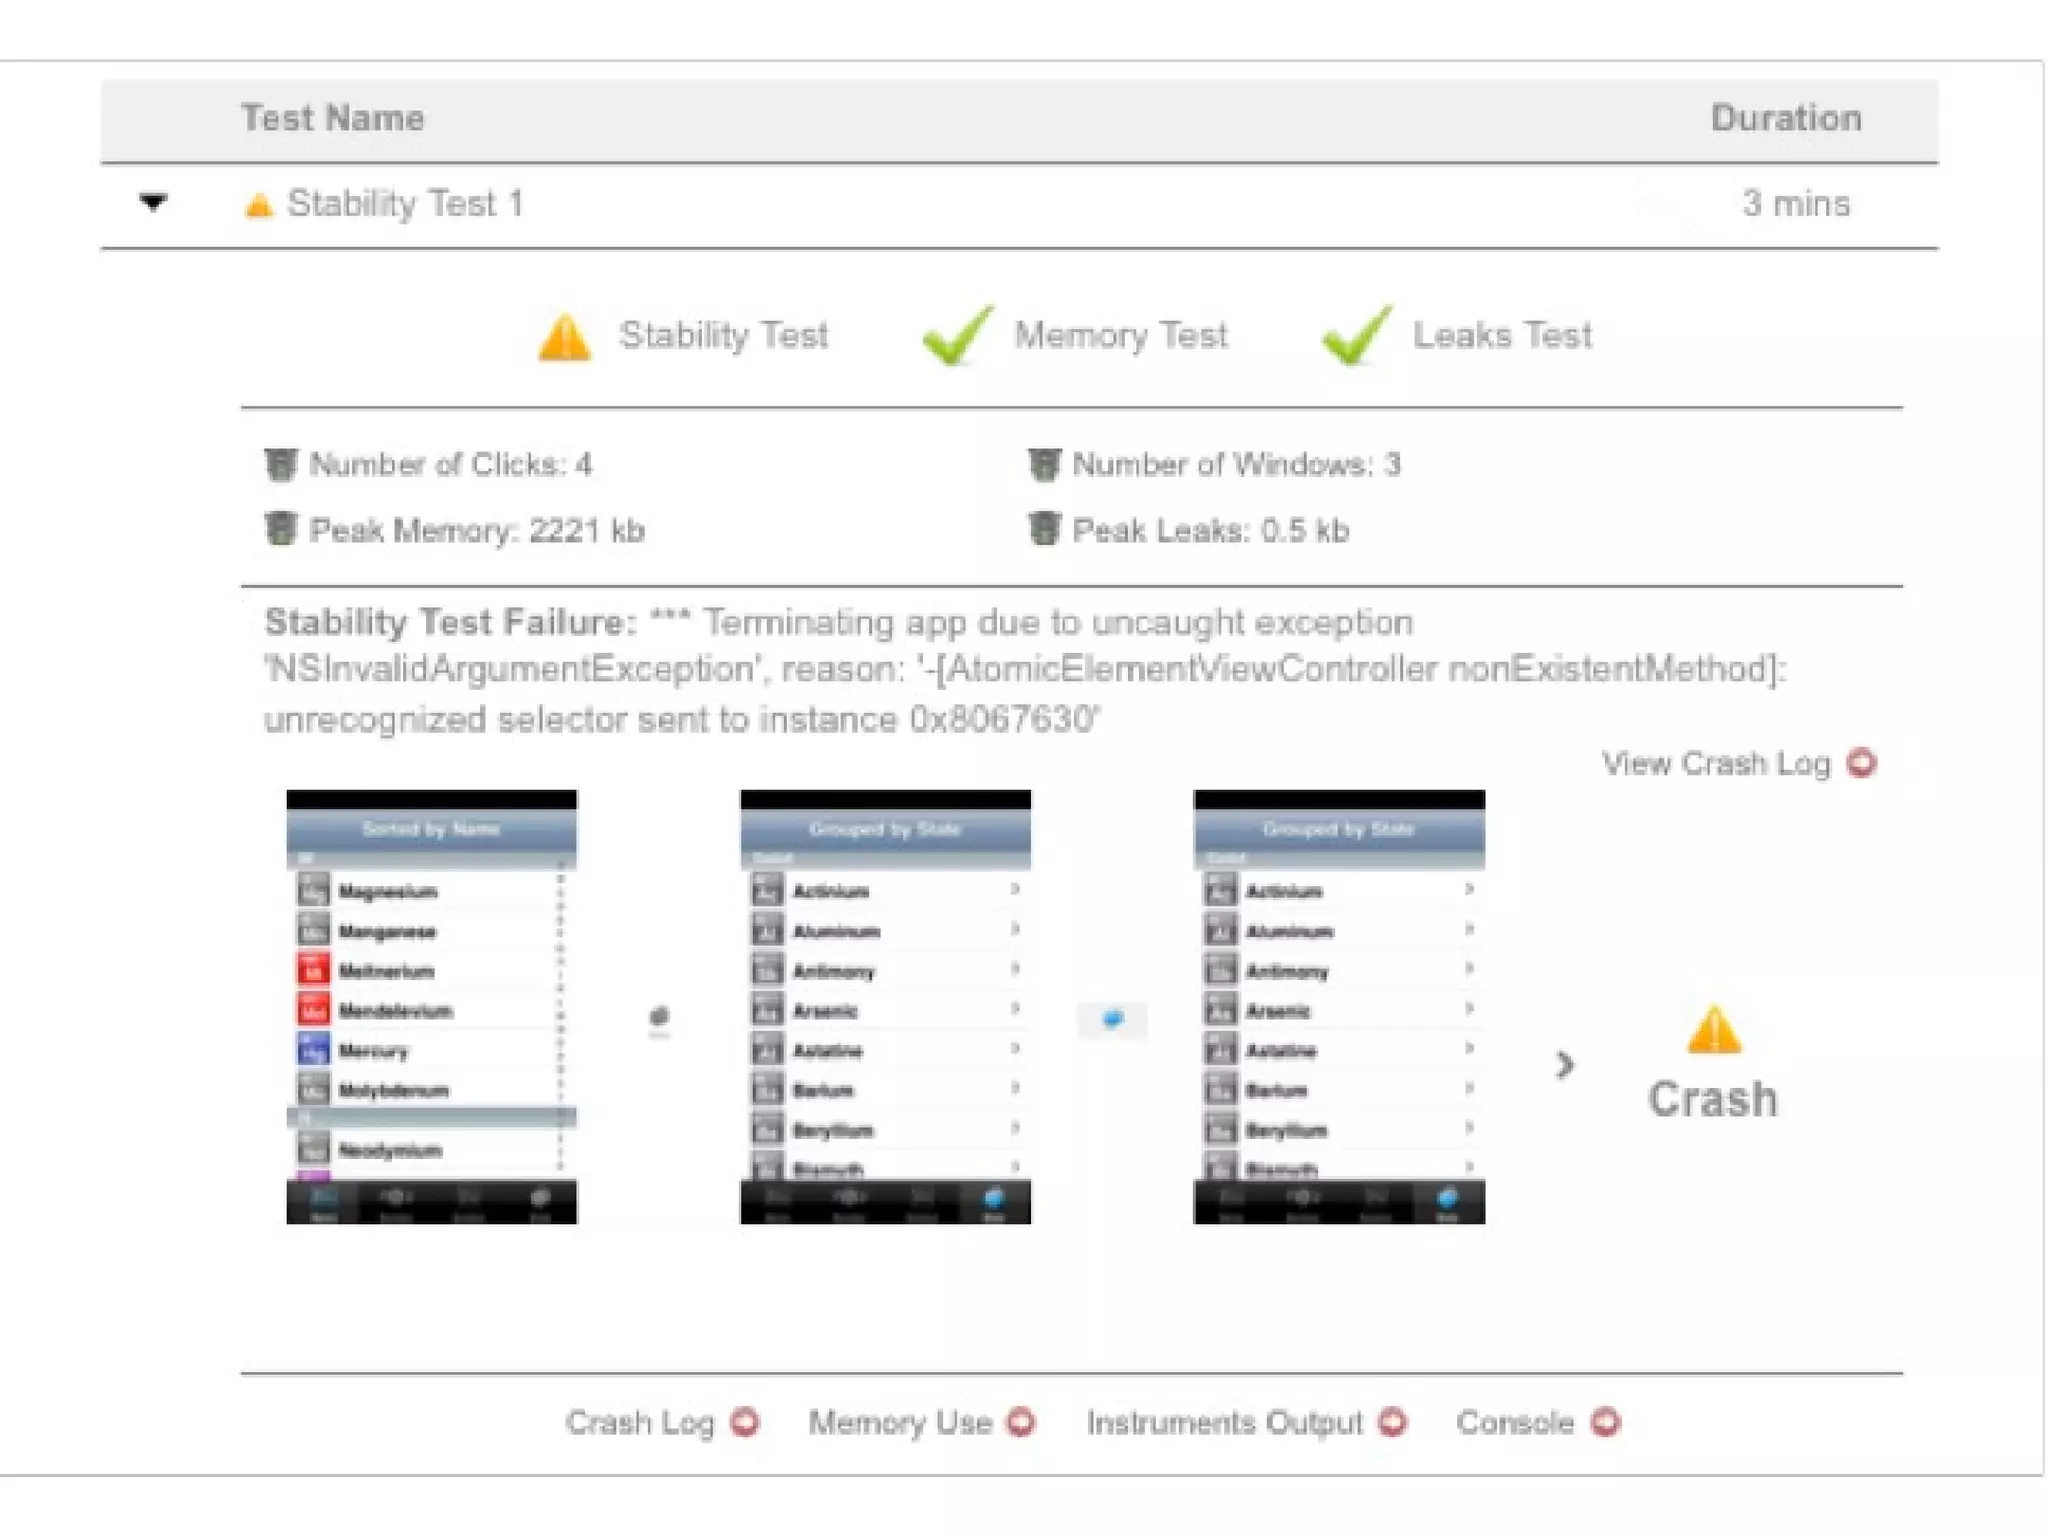2048x1536 pixels.
Task: Collapse the Stability Test 1 row
Action: point(153,203)
